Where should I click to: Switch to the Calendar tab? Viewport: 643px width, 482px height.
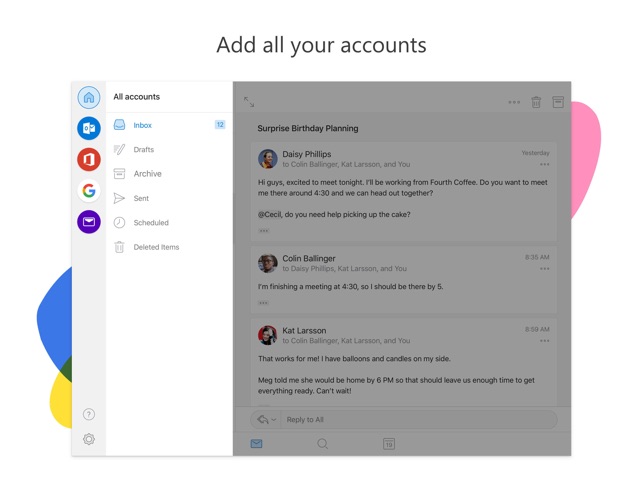pos(389,444)
